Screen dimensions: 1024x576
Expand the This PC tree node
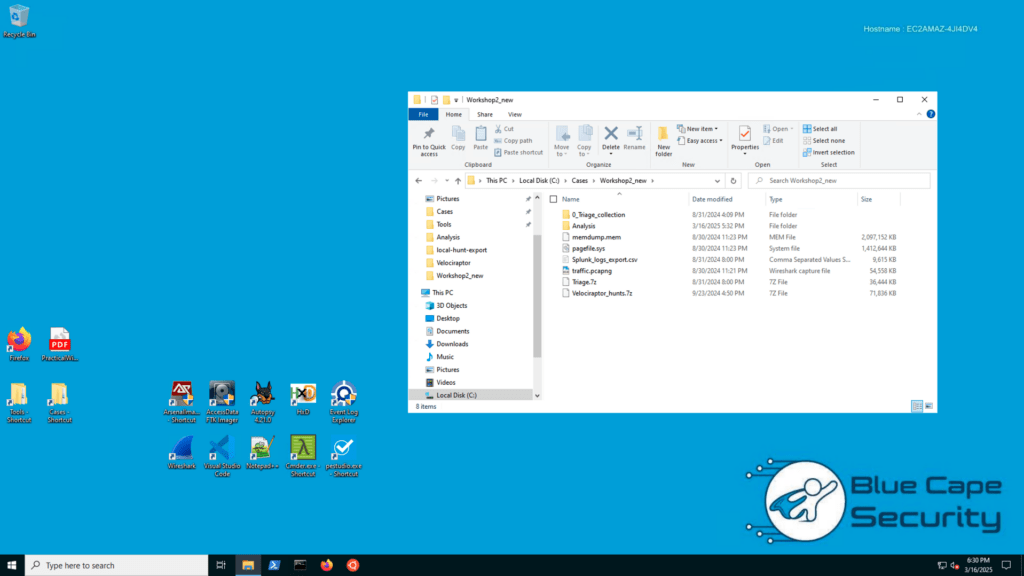pyautogui.click(x=419, y=293)
